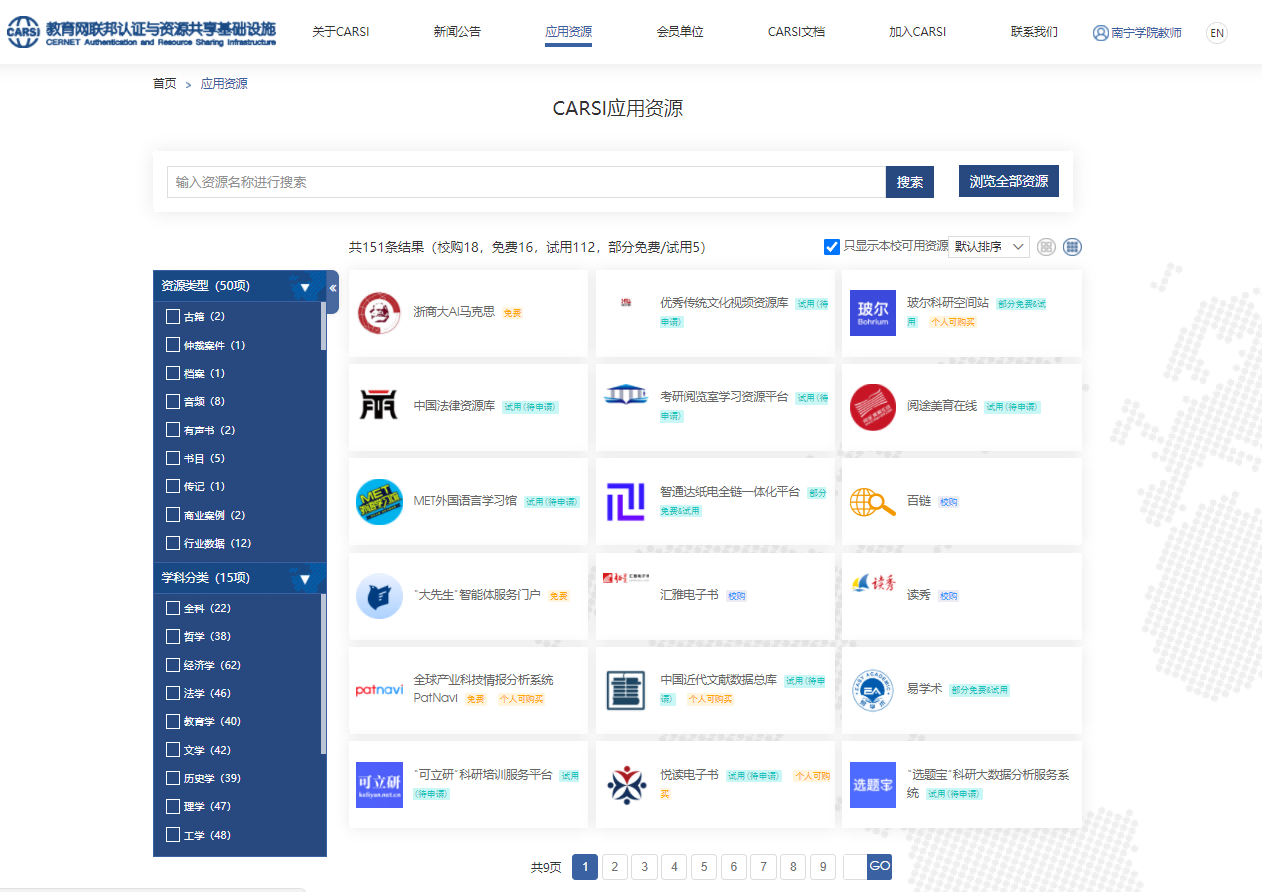Collapse the 学科分类 filter section
Screen dimensions: 1262x892
coord(305,579)
